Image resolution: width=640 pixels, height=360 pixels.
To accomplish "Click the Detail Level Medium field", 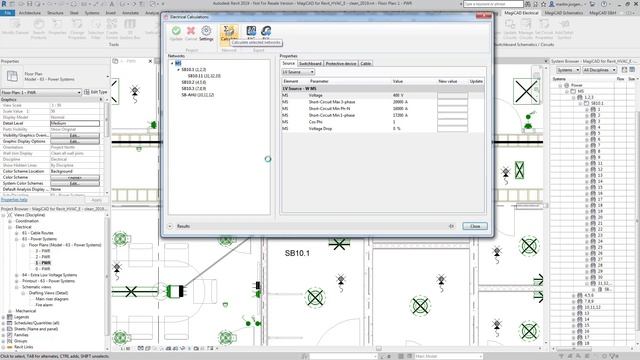I will pyautogui.click(x=75, y=123).
